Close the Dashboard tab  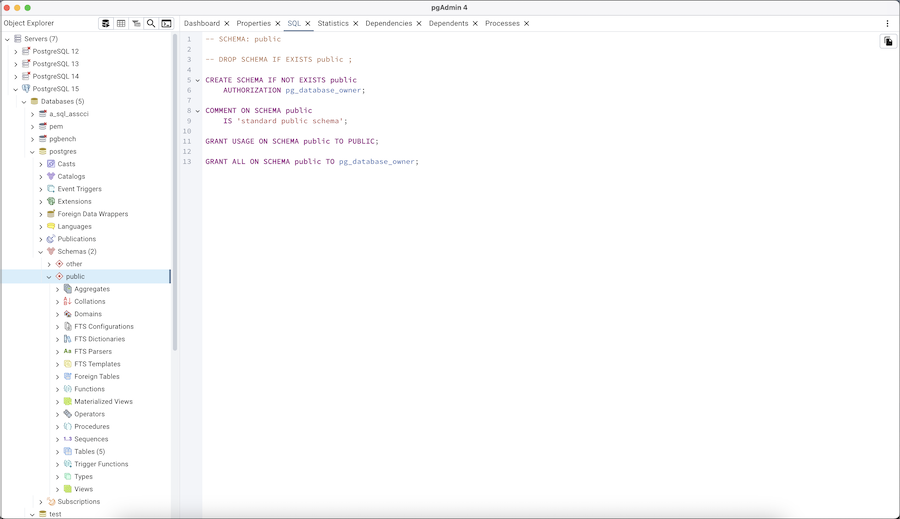click(x=227, y=24)
